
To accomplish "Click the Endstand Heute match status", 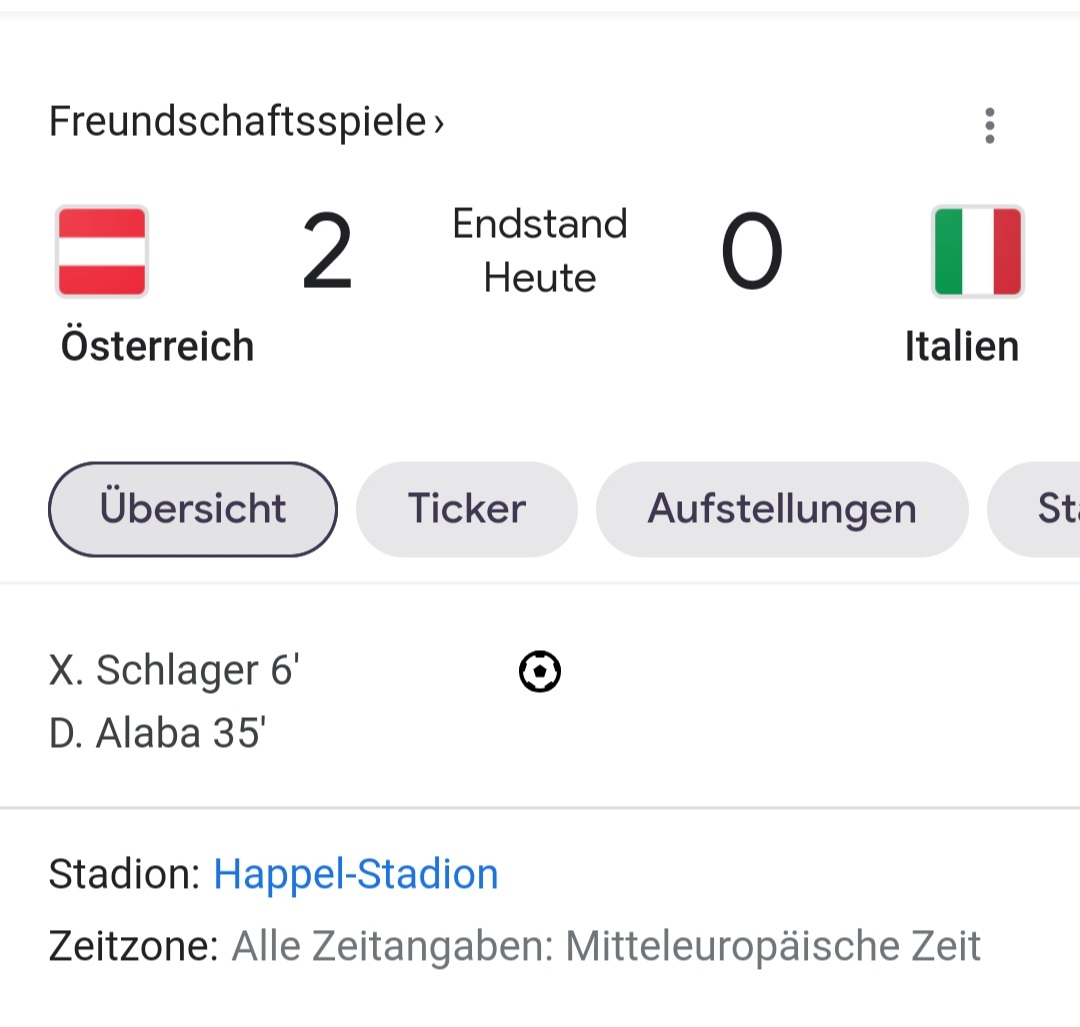I will 540,251.
